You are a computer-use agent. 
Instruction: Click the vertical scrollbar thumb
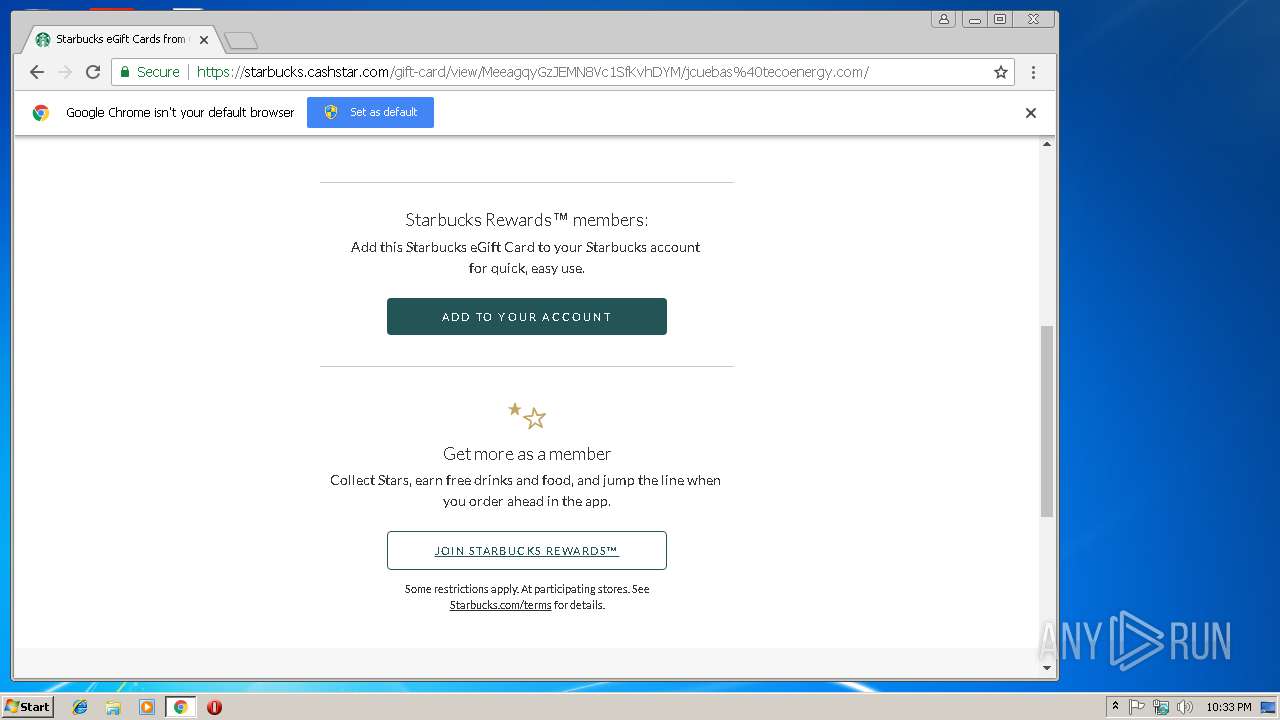1047,421
